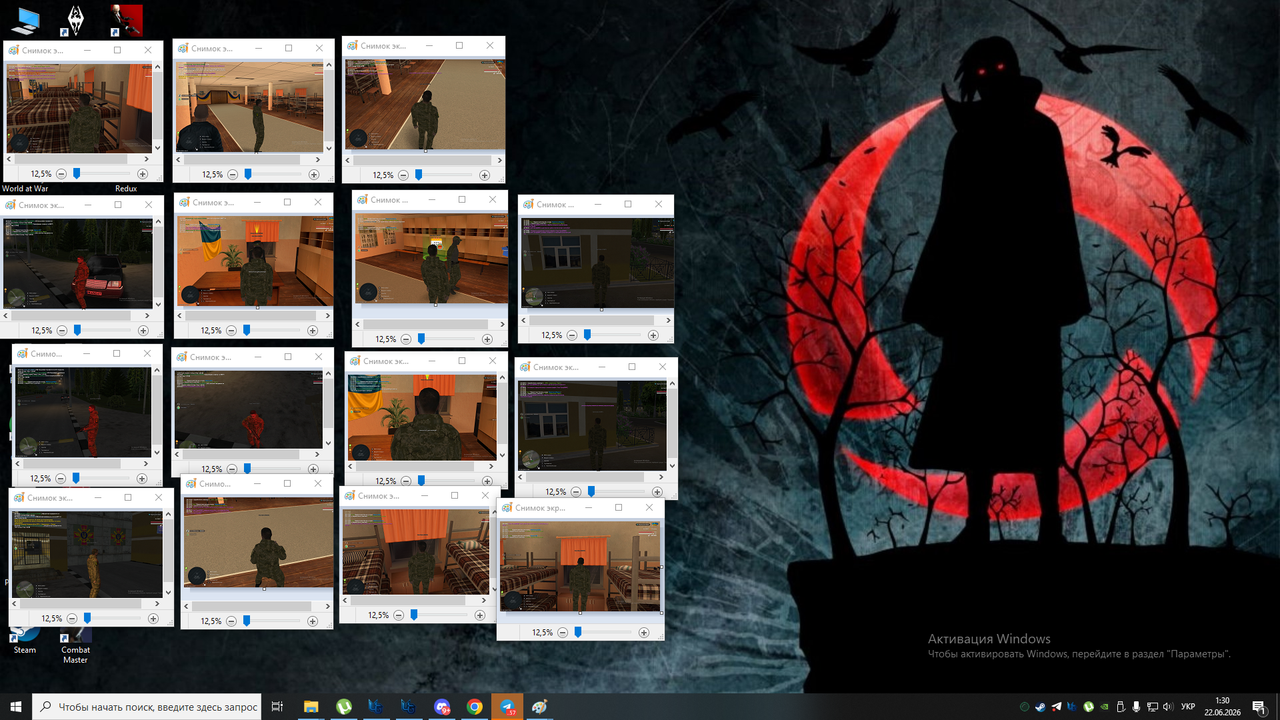
Task: Open the This PC desktop icon
Action: tap(25, 19)
